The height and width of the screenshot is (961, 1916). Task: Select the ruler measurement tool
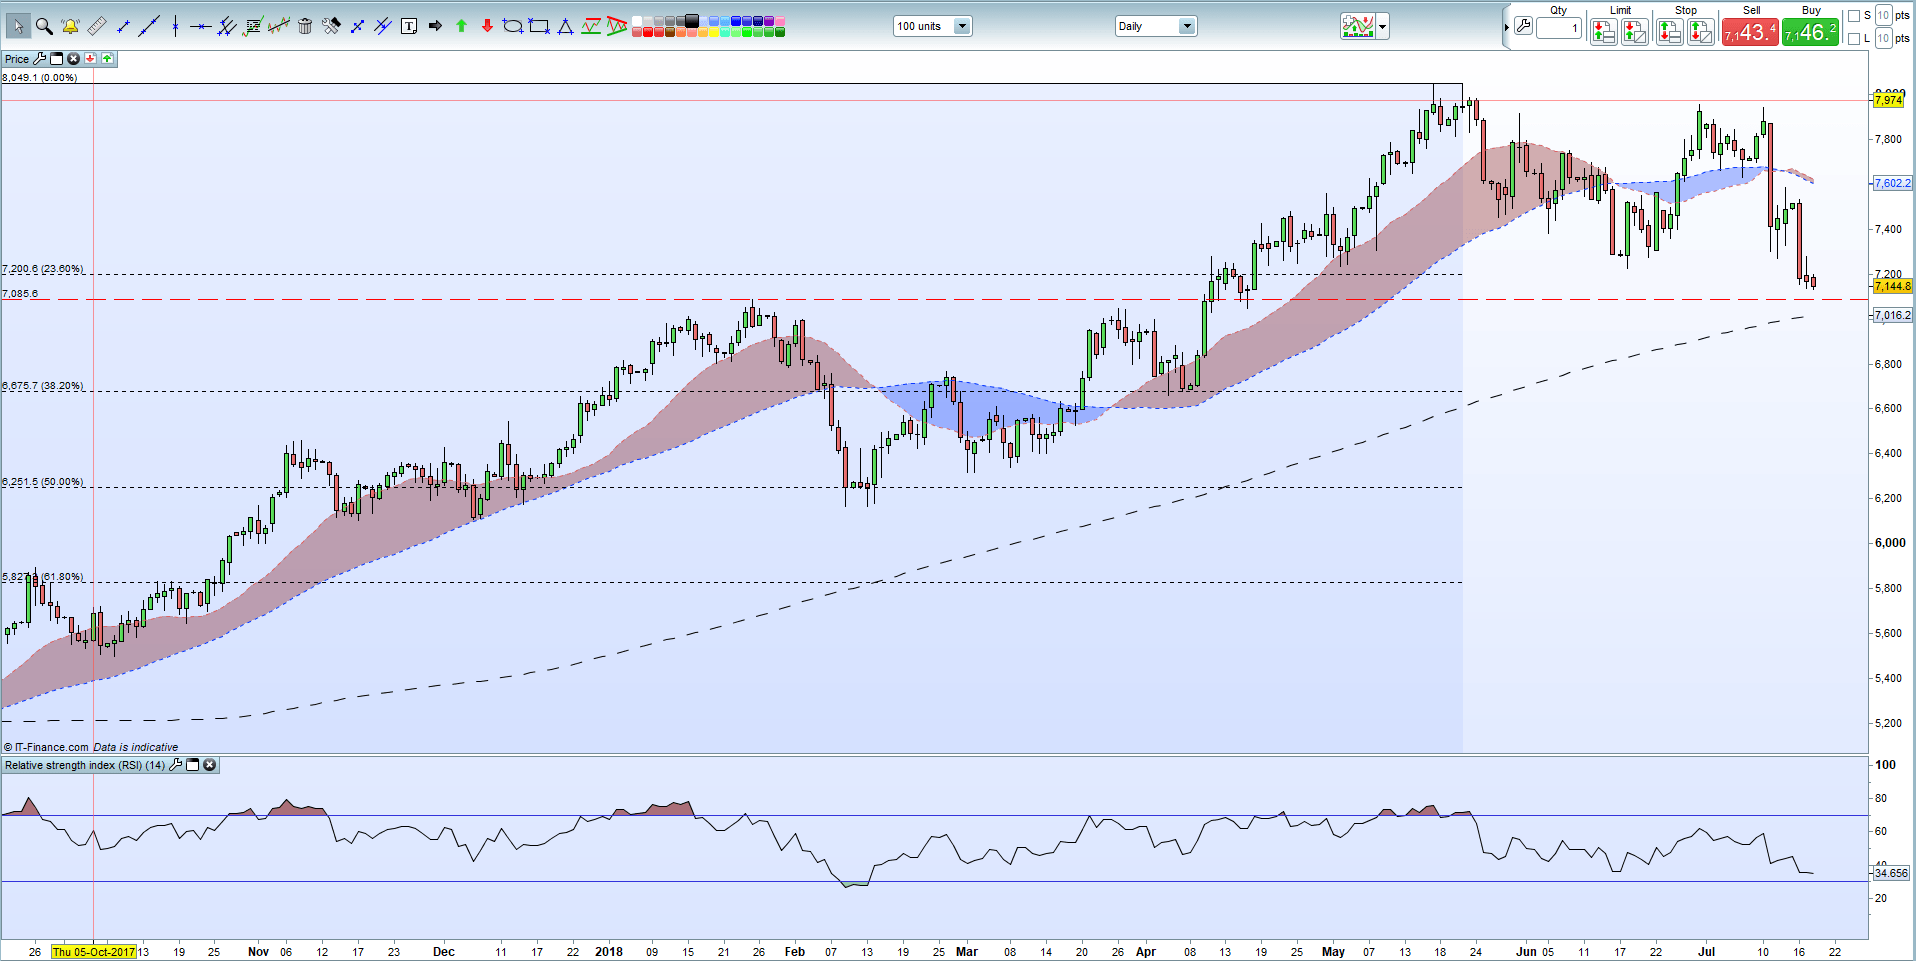coord(97,26)
